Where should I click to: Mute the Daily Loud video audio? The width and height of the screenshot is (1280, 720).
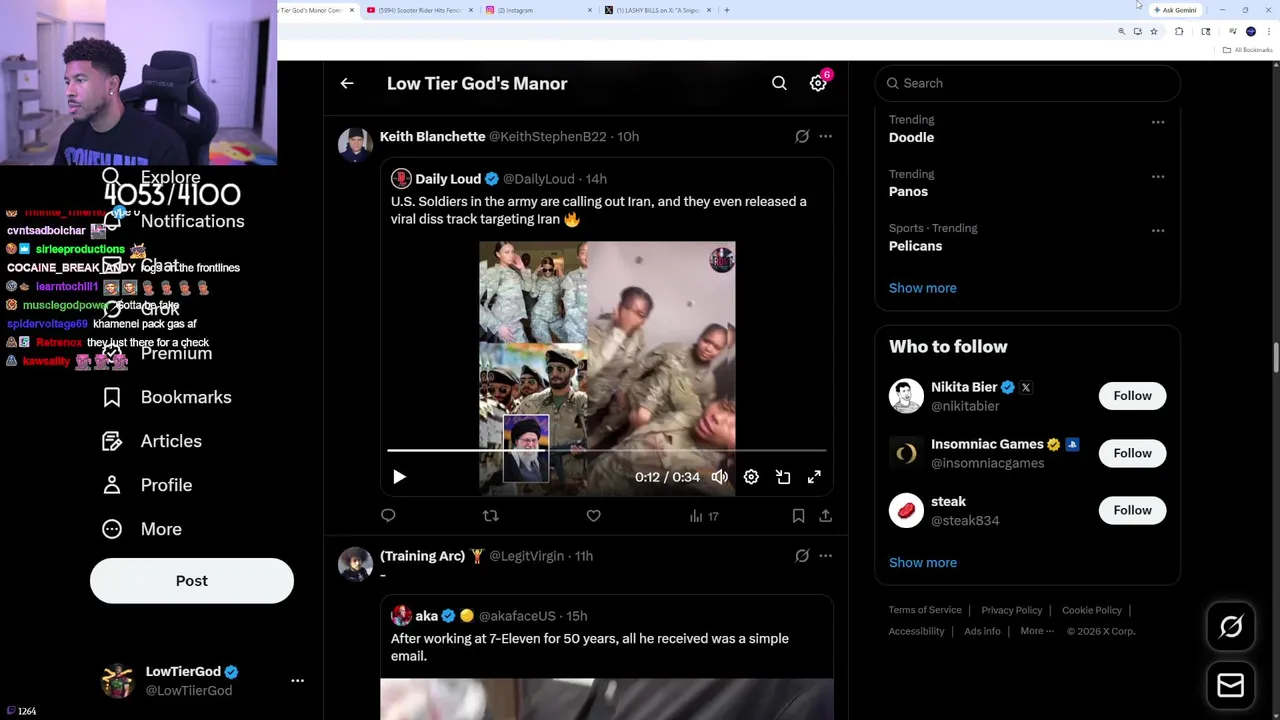coord(720,477)
